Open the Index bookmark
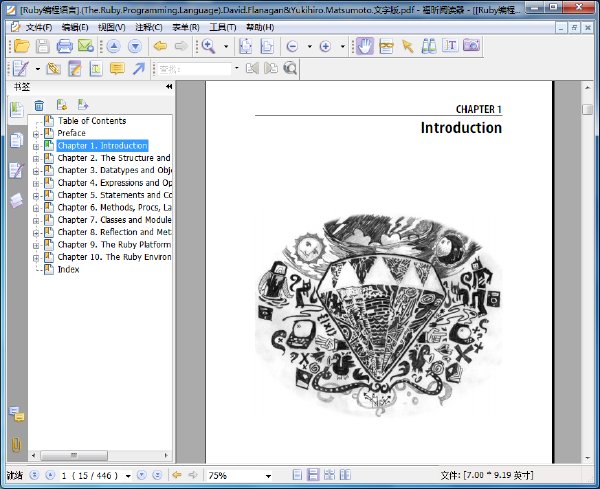 tap(68, 269)
